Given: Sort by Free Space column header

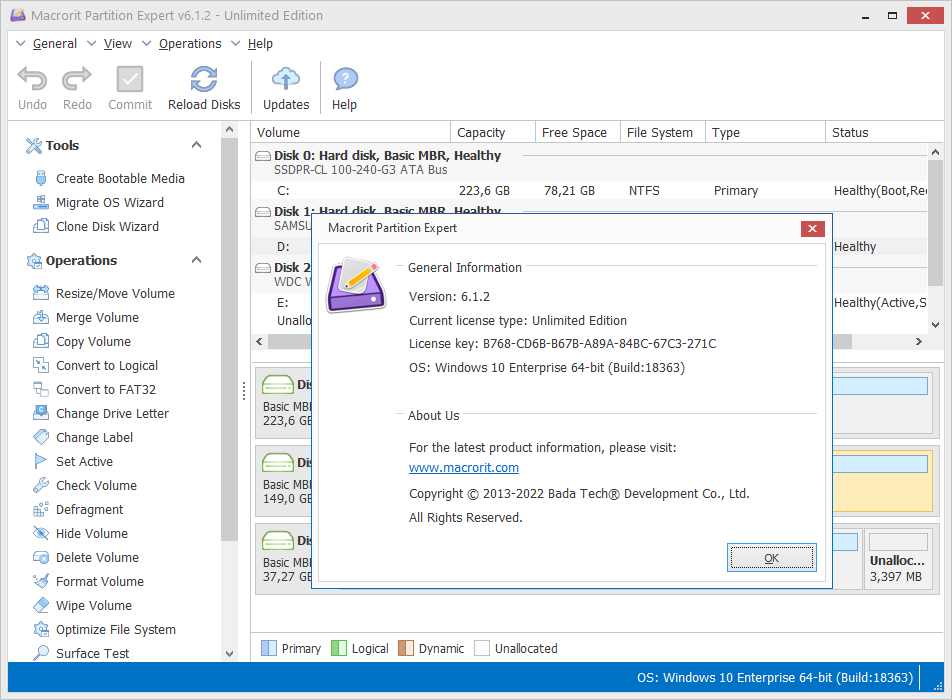Looking at the screenshot, I should coord(578,132).
